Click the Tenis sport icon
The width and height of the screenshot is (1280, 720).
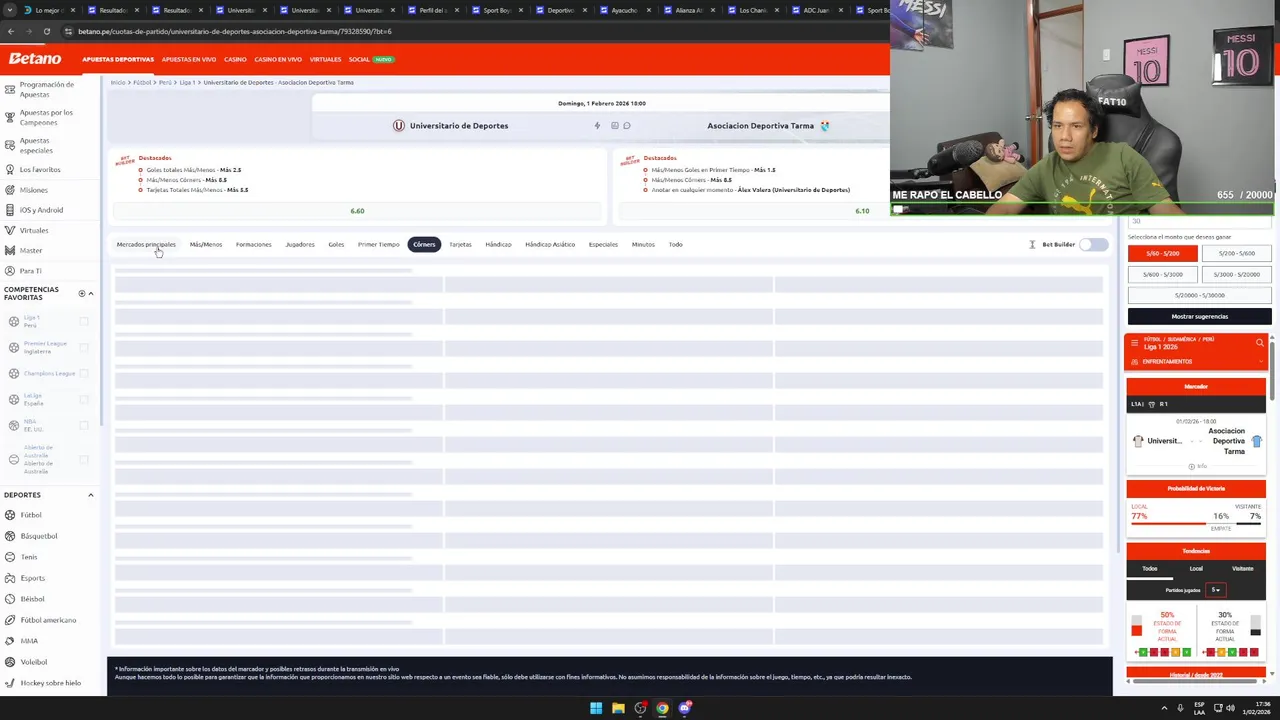pos(10,557)
